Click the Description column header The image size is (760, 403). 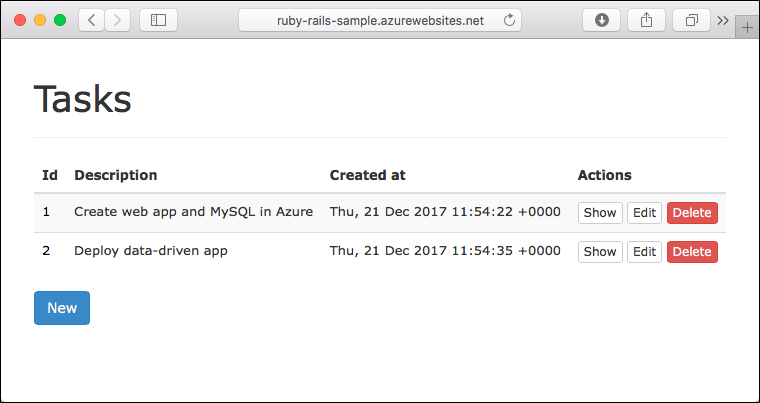pyautogui.click(x=115, y=175)
